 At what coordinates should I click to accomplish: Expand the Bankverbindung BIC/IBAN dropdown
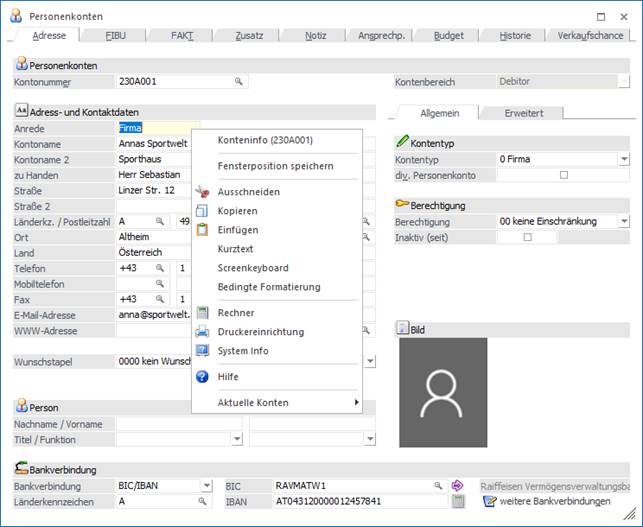pyautogui.click(x=206, y=486)
